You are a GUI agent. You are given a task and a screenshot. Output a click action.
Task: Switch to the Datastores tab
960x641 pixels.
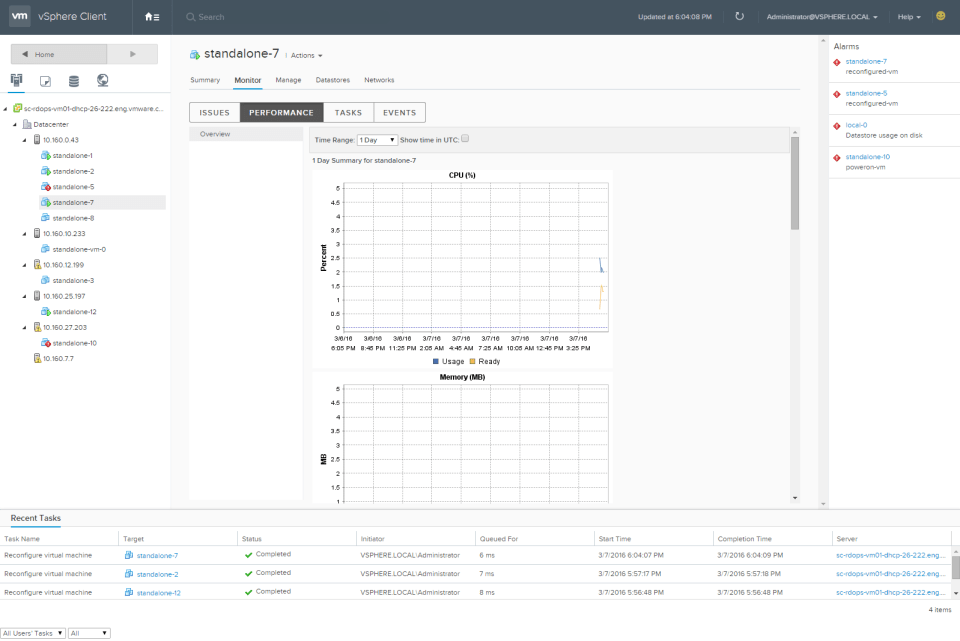[x=332, y=80]
